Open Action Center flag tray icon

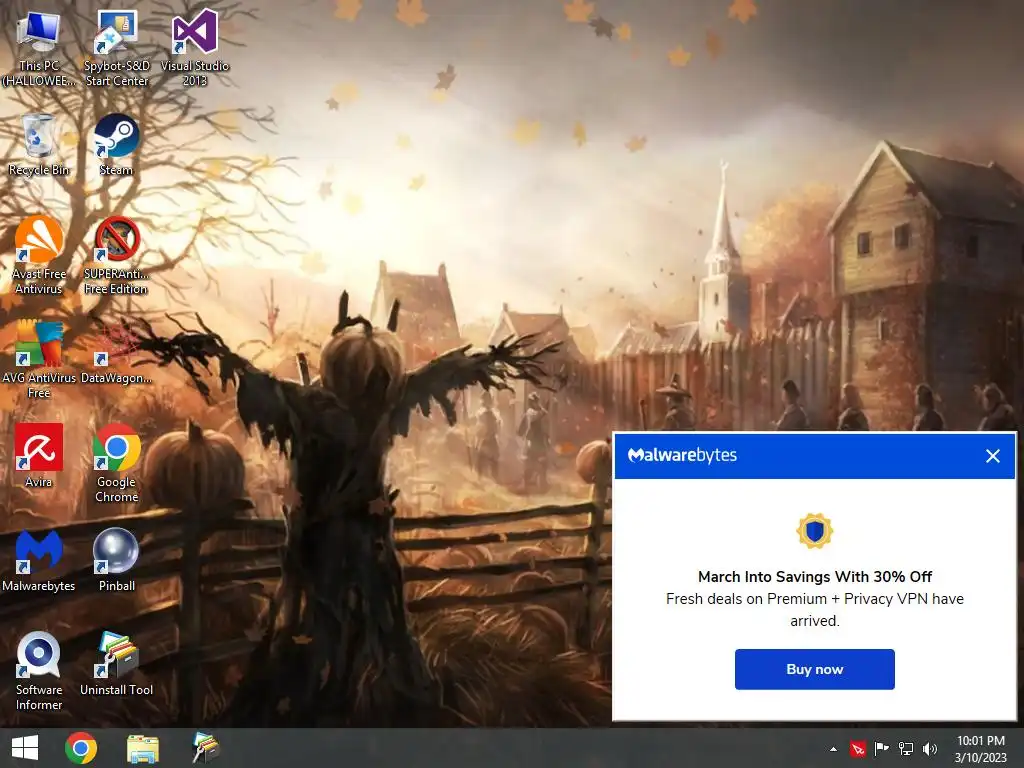(x=882, y=749)
